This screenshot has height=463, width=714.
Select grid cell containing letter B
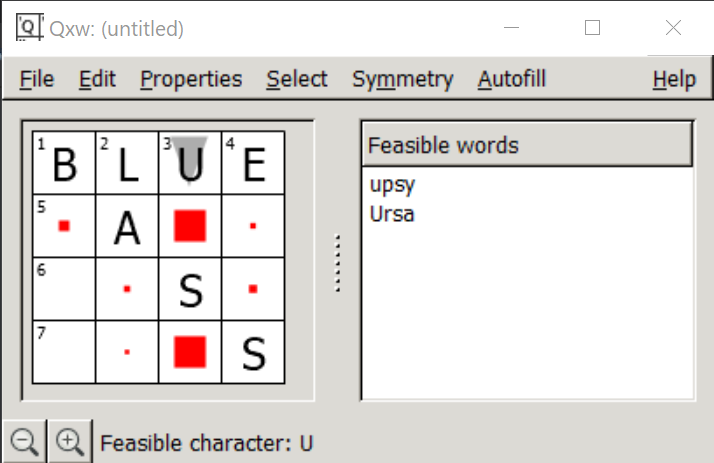64,163
